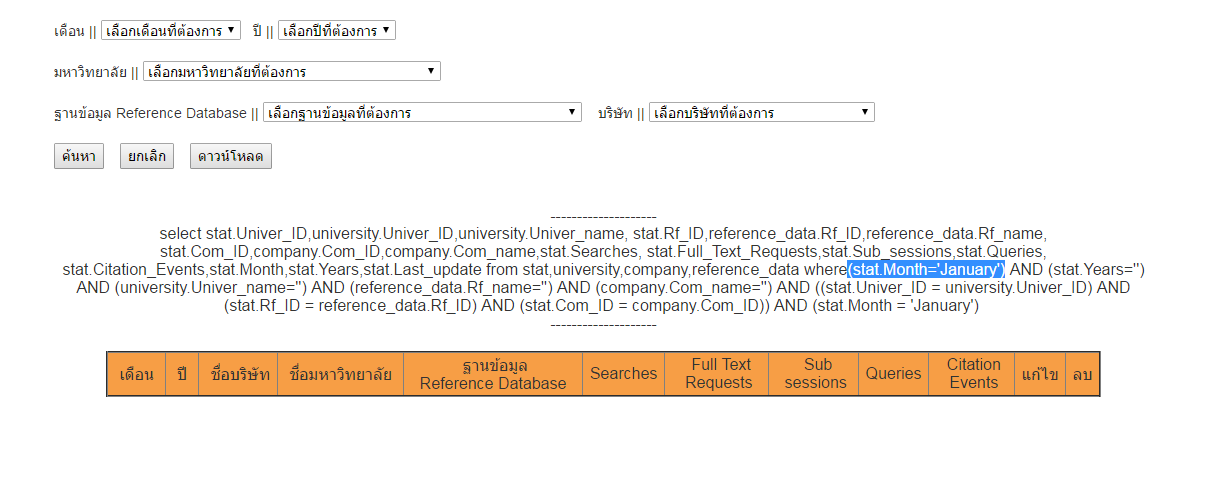Image resolution: width=1215 pixels, height=483 pixels.
Task: Open the month (เดือน) dropdown
Action: point(170,31)
